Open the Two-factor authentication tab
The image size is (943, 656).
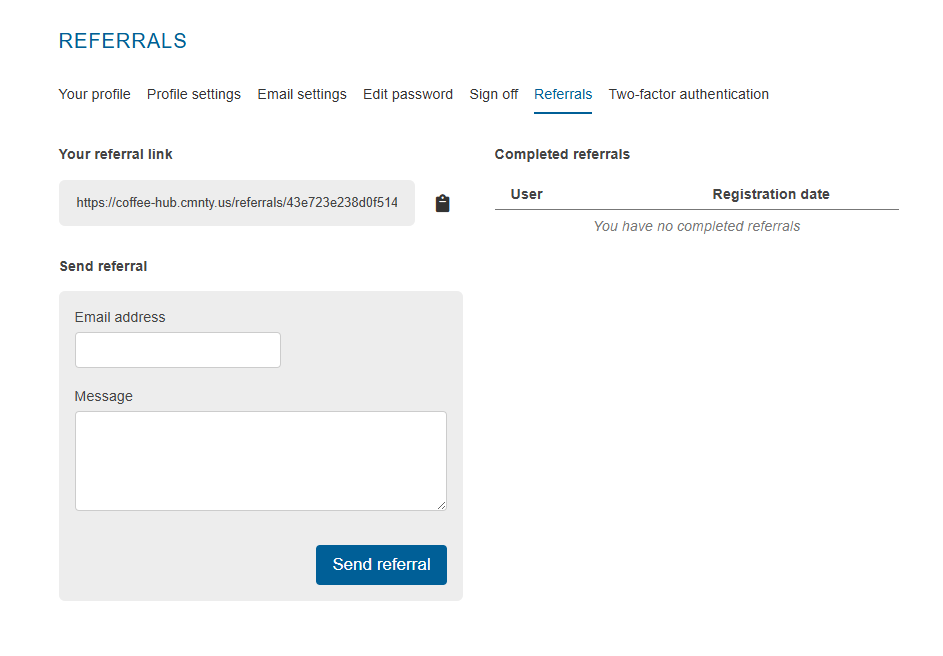pyautogui.click(x=689, y=94)
